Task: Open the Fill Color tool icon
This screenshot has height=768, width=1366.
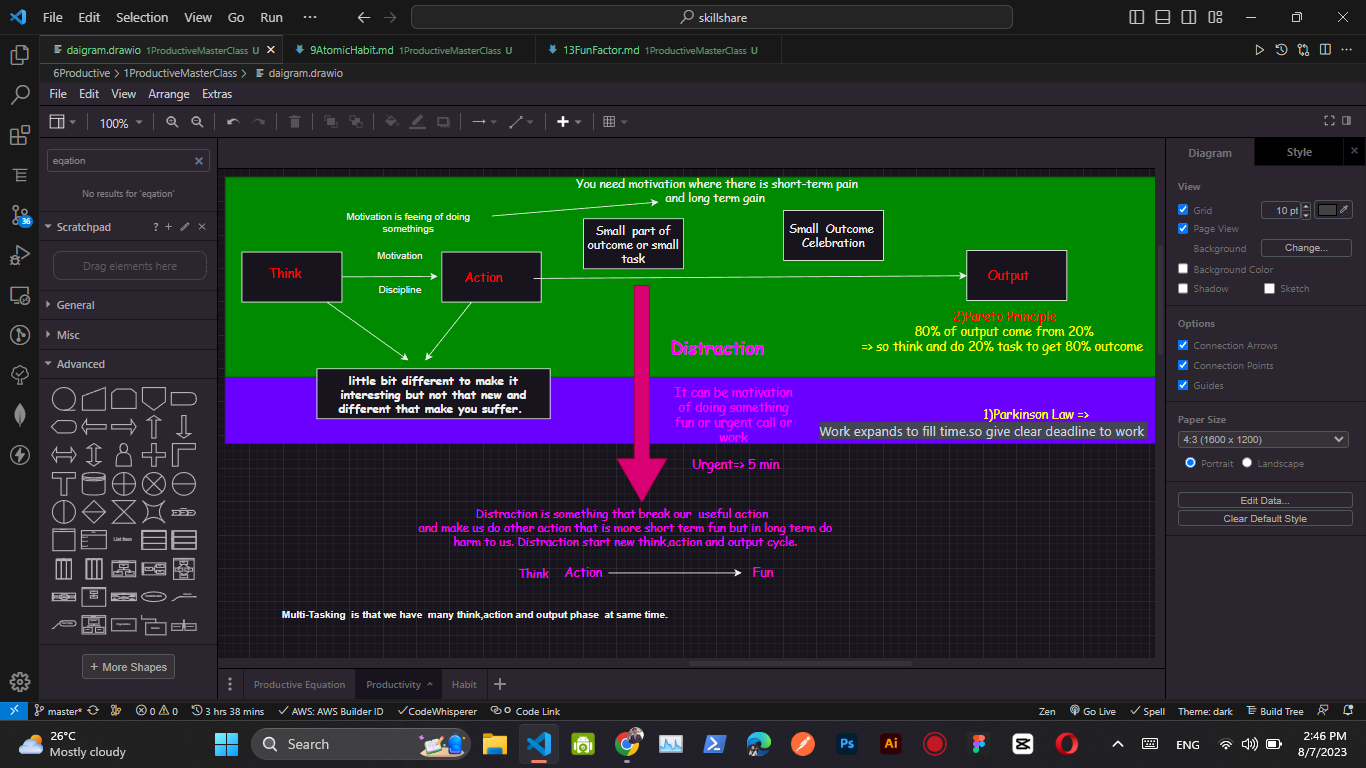Action: click(x=390, y=121)
